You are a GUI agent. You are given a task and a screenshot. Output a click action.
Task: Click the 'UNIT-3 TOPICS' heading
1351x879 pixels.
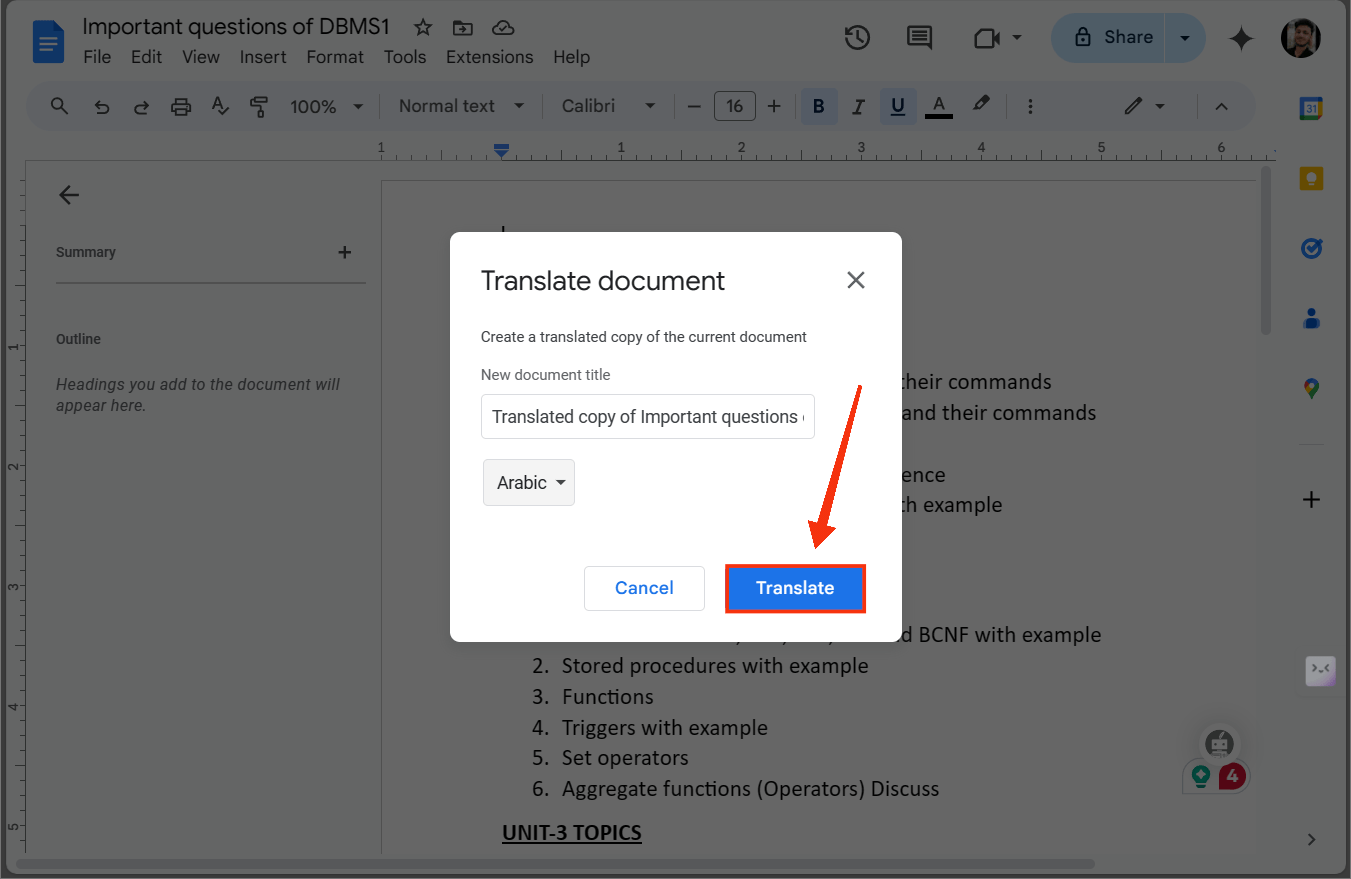coord(572,832)
